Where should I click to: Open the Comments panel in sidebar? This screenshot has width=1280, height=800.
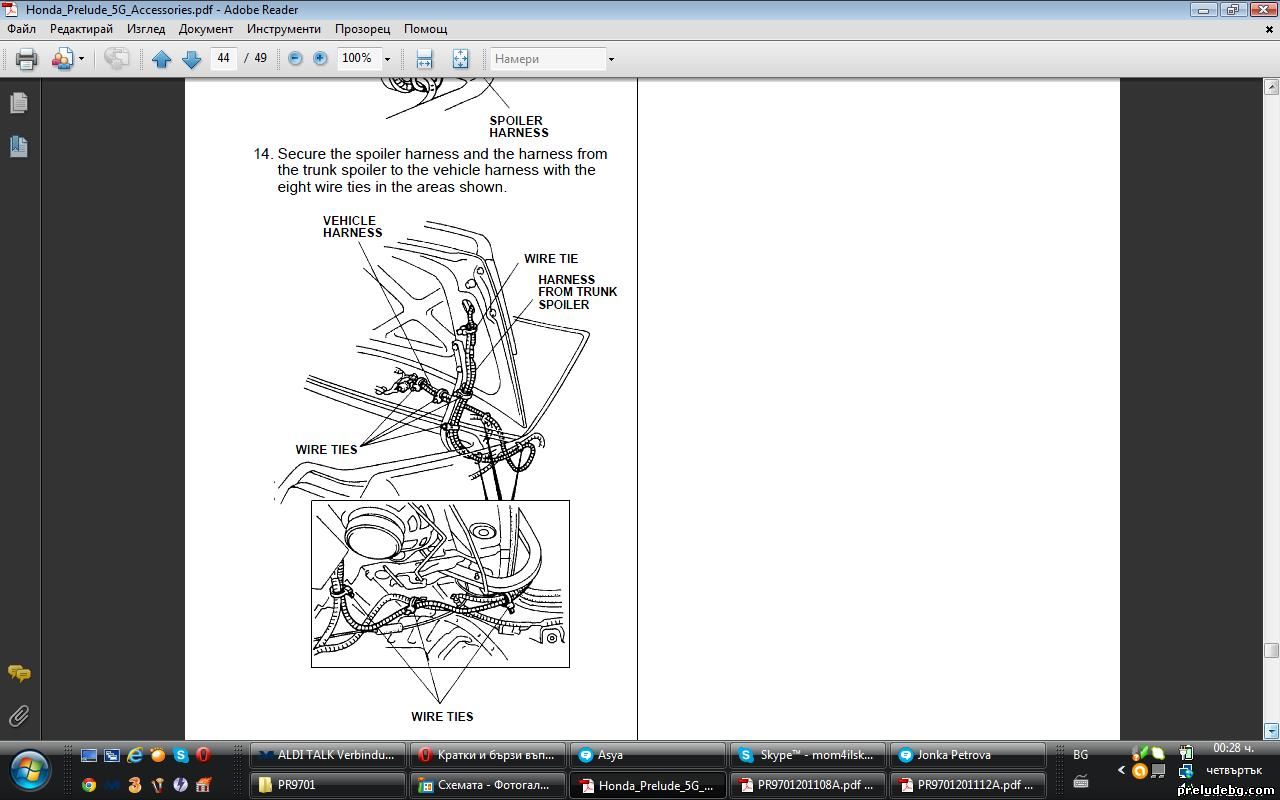click(18, 673)
